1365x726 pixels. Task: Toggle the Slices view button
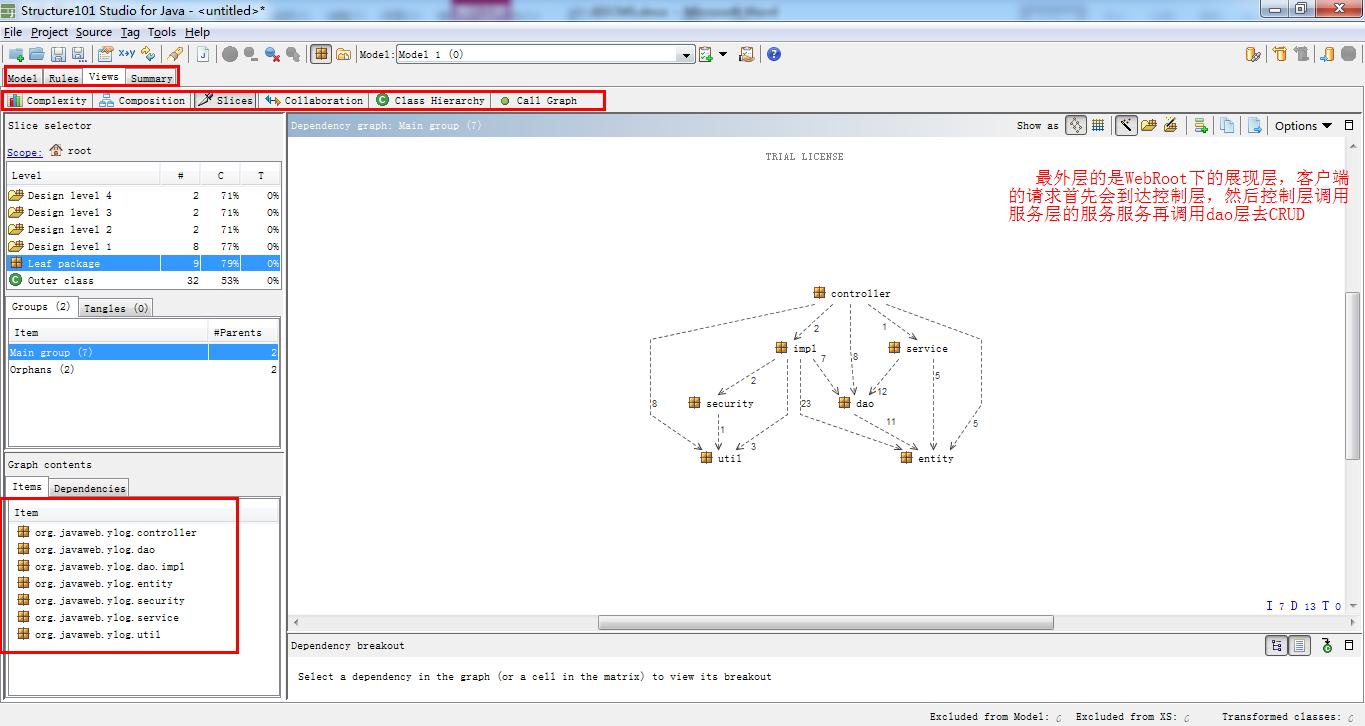(225, 100)
